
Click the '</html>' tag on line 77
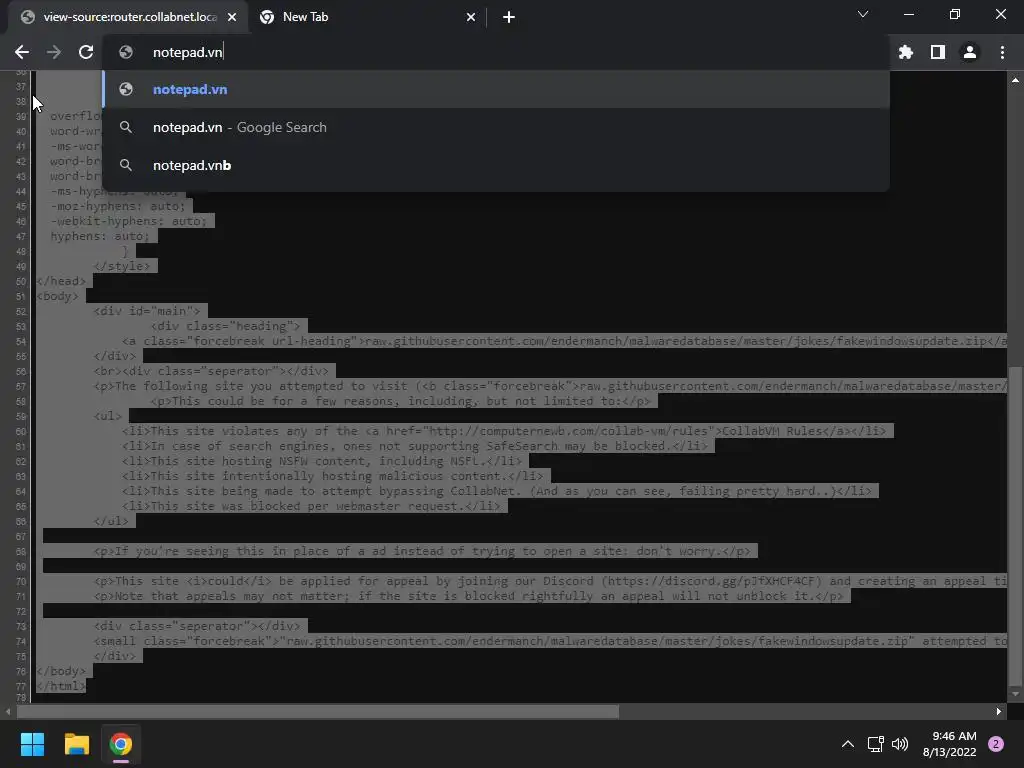(61, 686)
